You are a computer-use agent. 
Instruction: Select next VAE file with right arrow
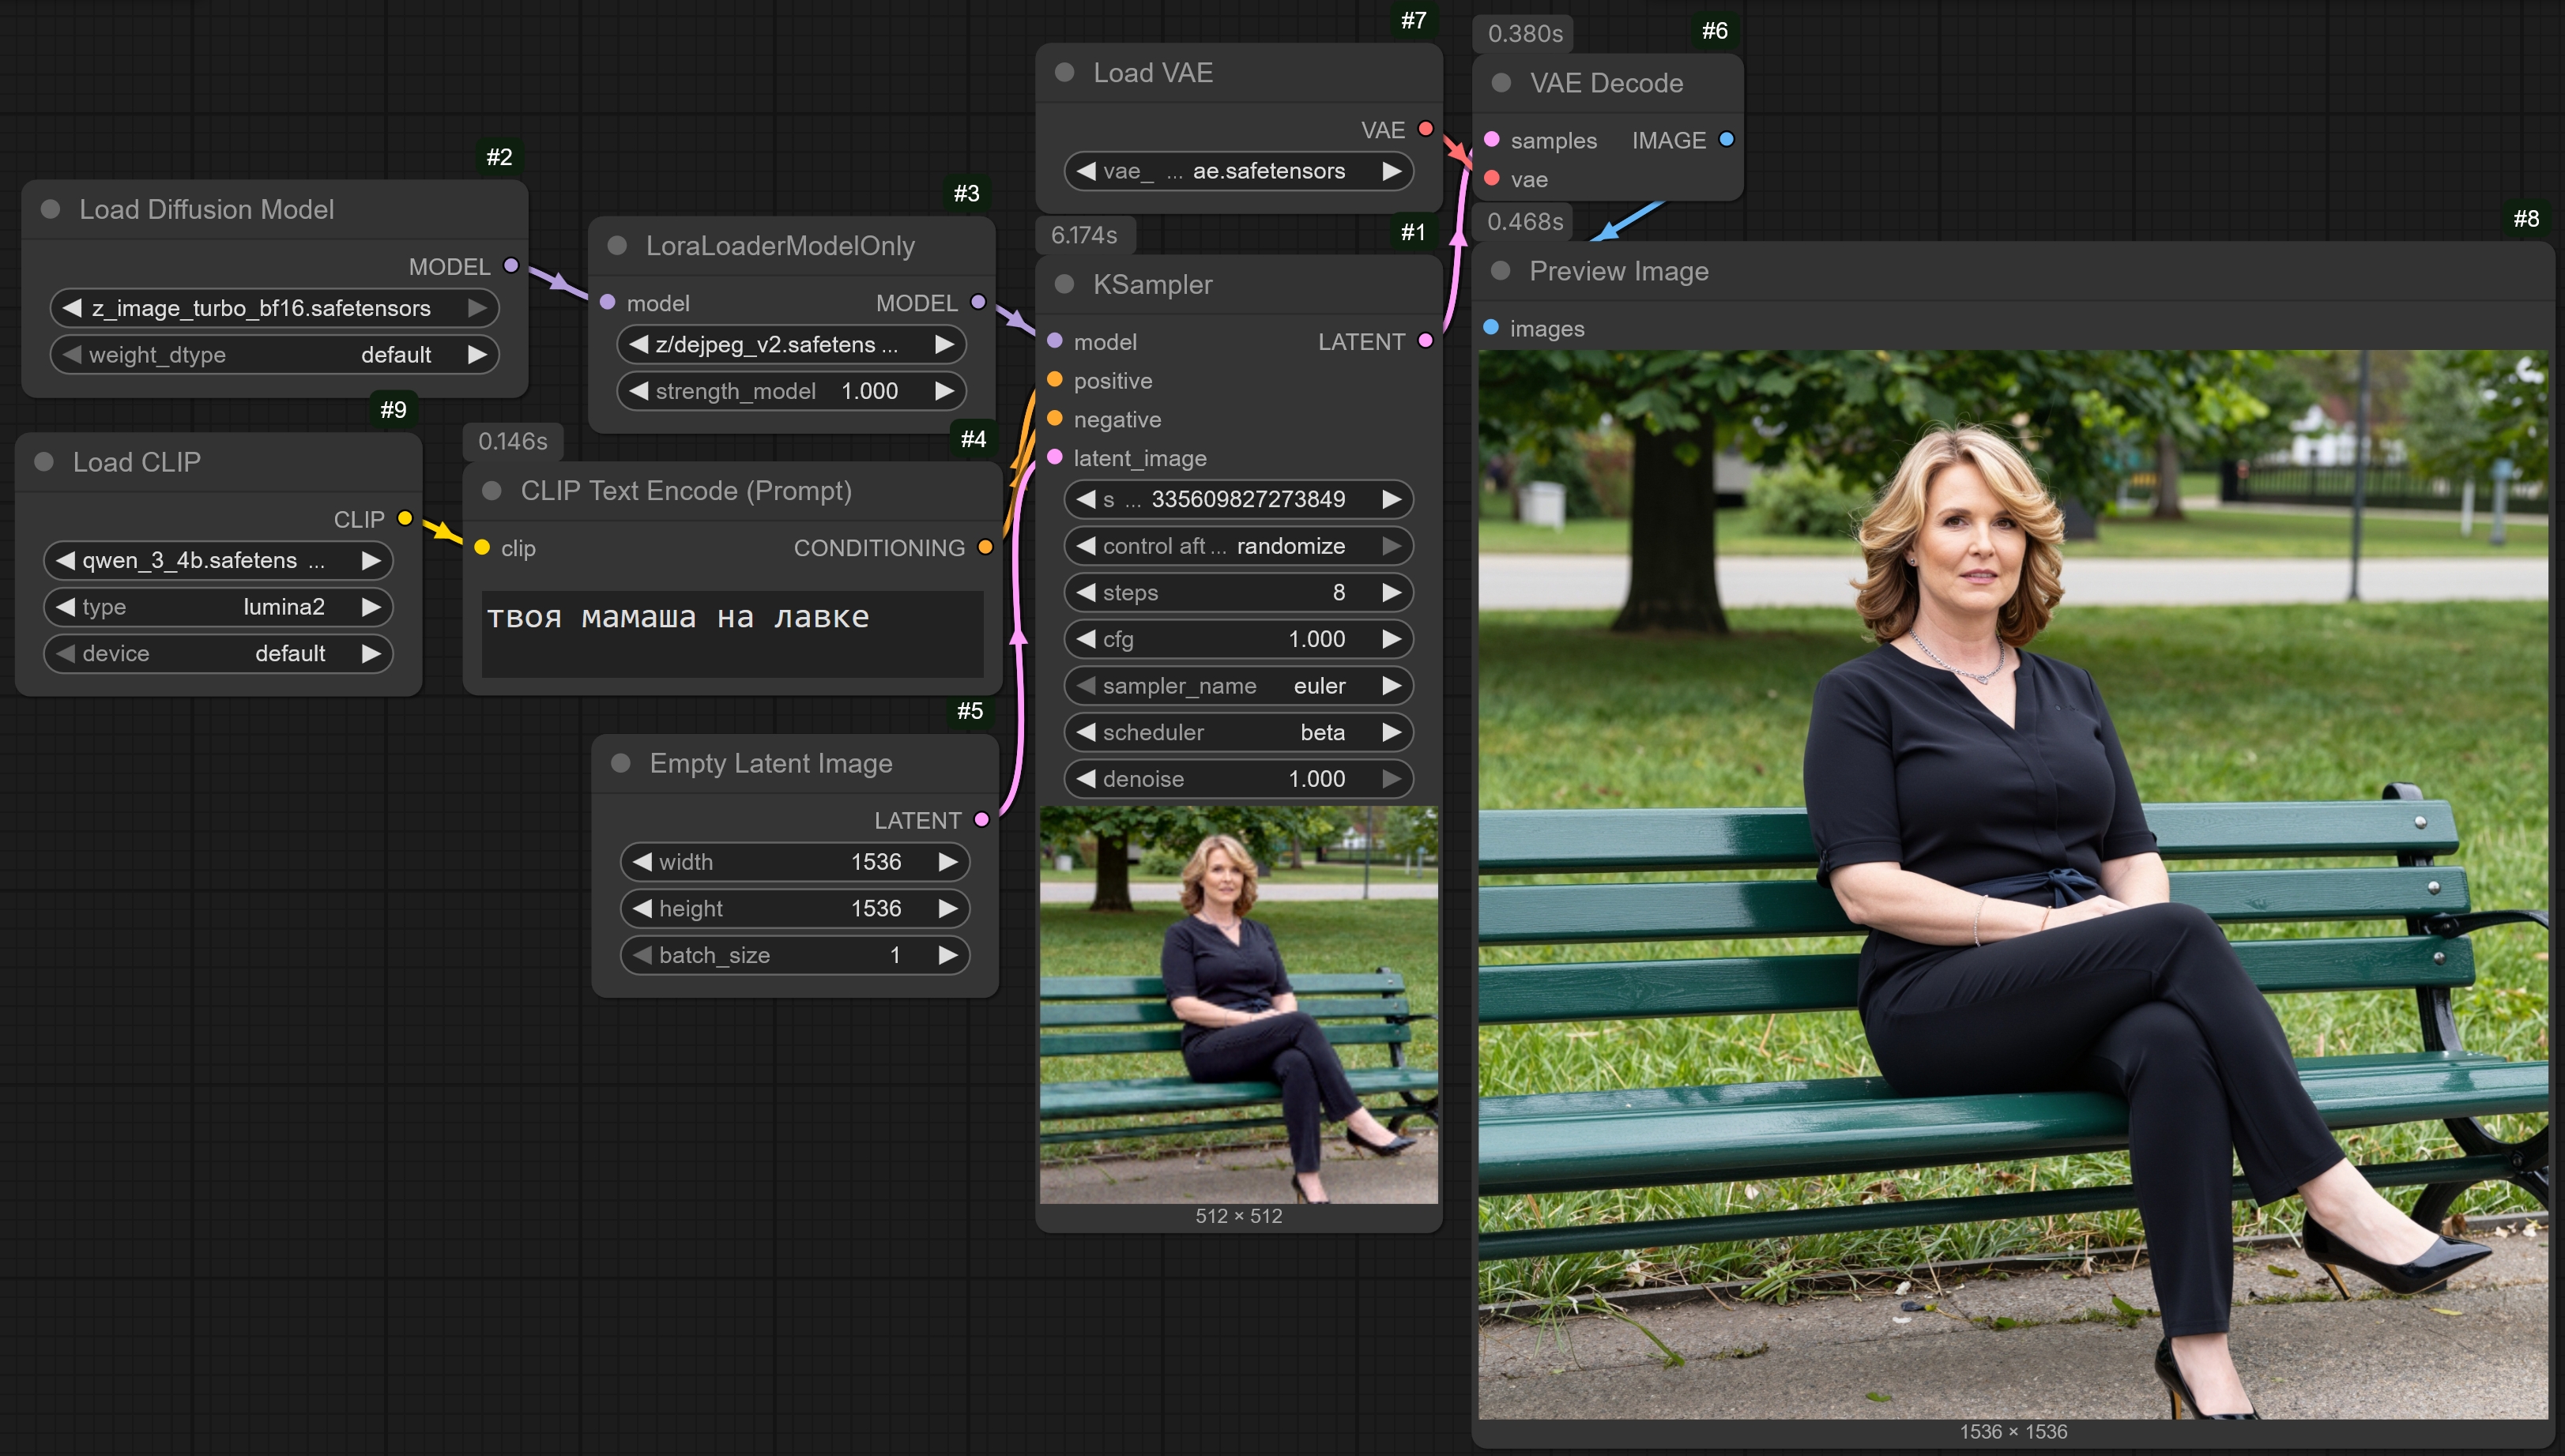[1391, 171]
